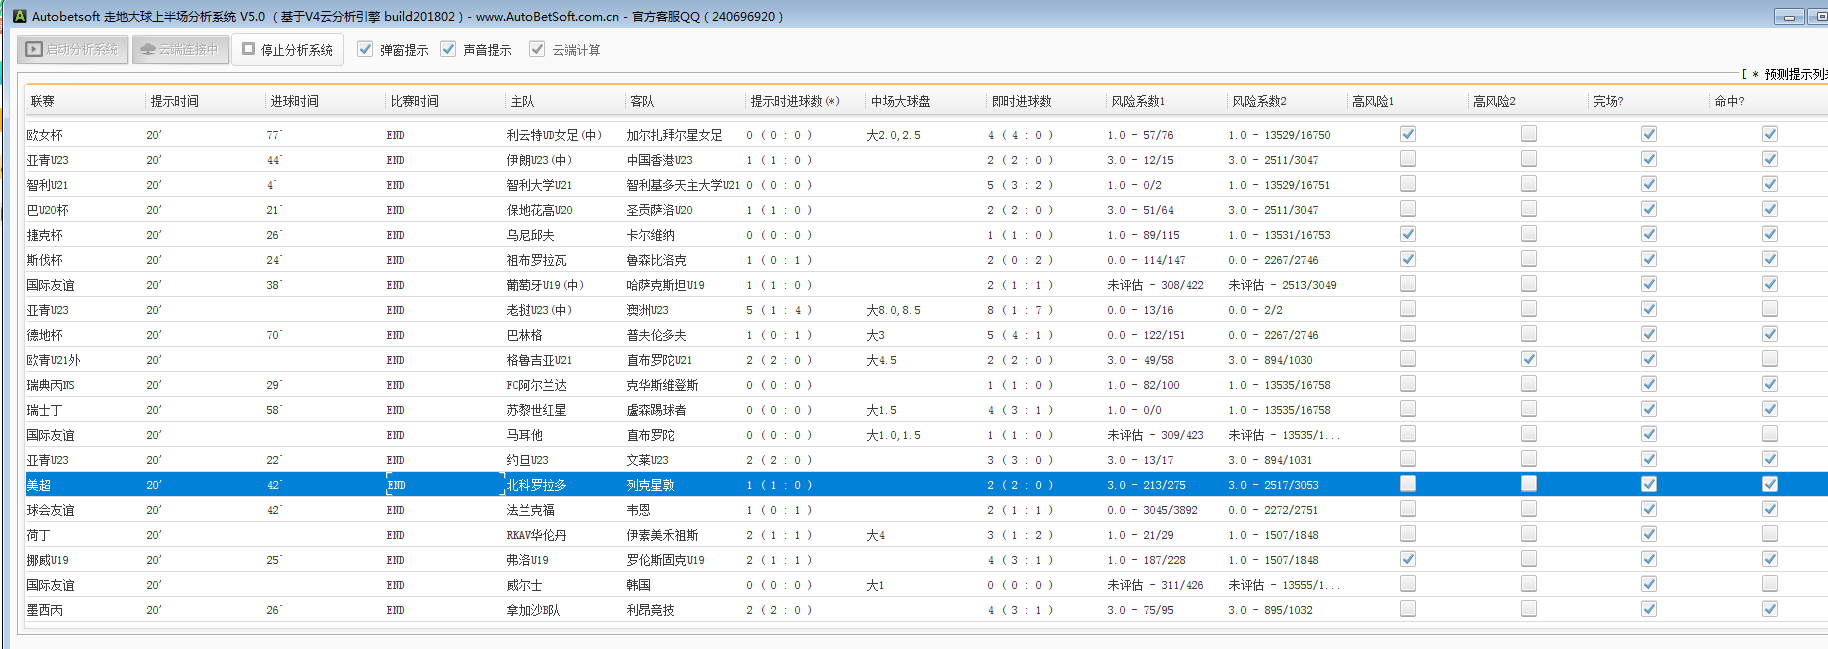Toggle the 声音提示 sound alert checkbox

449,49
